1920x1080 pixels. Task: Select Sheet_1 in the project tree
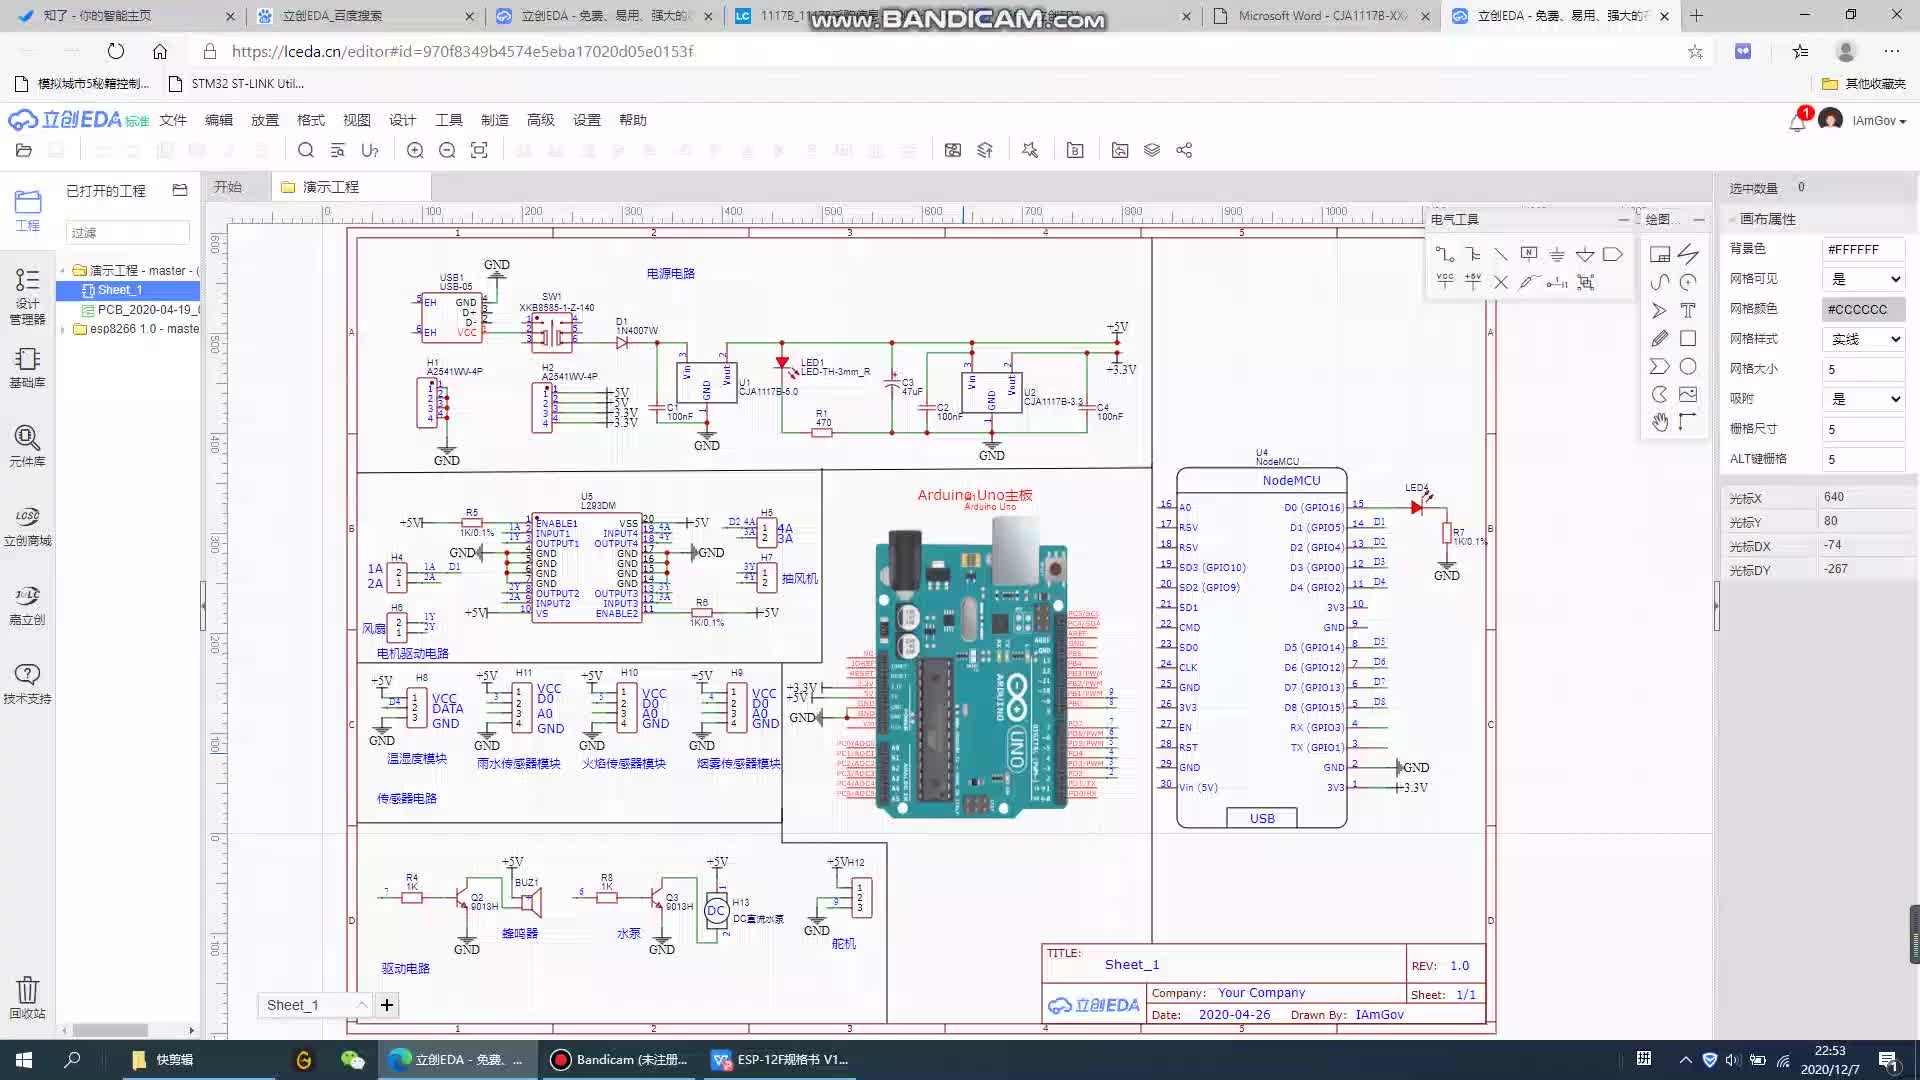click(128, 290)
